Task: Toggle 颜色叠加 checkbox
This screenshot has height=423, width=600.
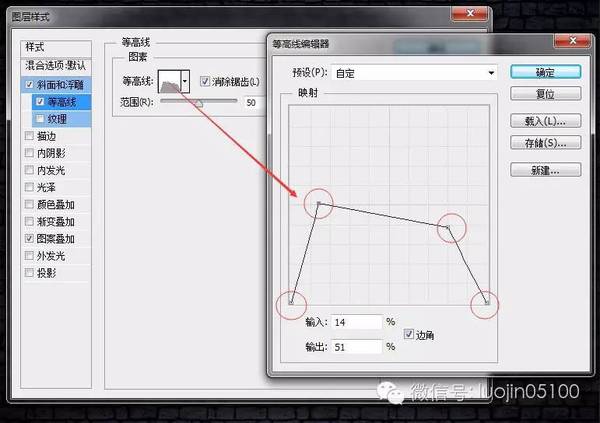Action: (x=29, y=204)
